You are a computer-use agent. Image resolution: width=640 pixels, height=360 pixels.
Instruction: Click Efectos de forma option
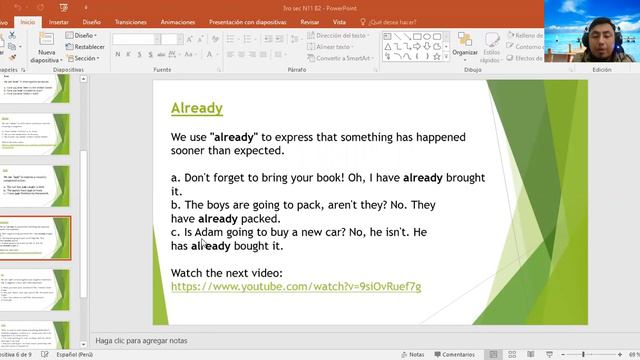(x=525, y=58)
